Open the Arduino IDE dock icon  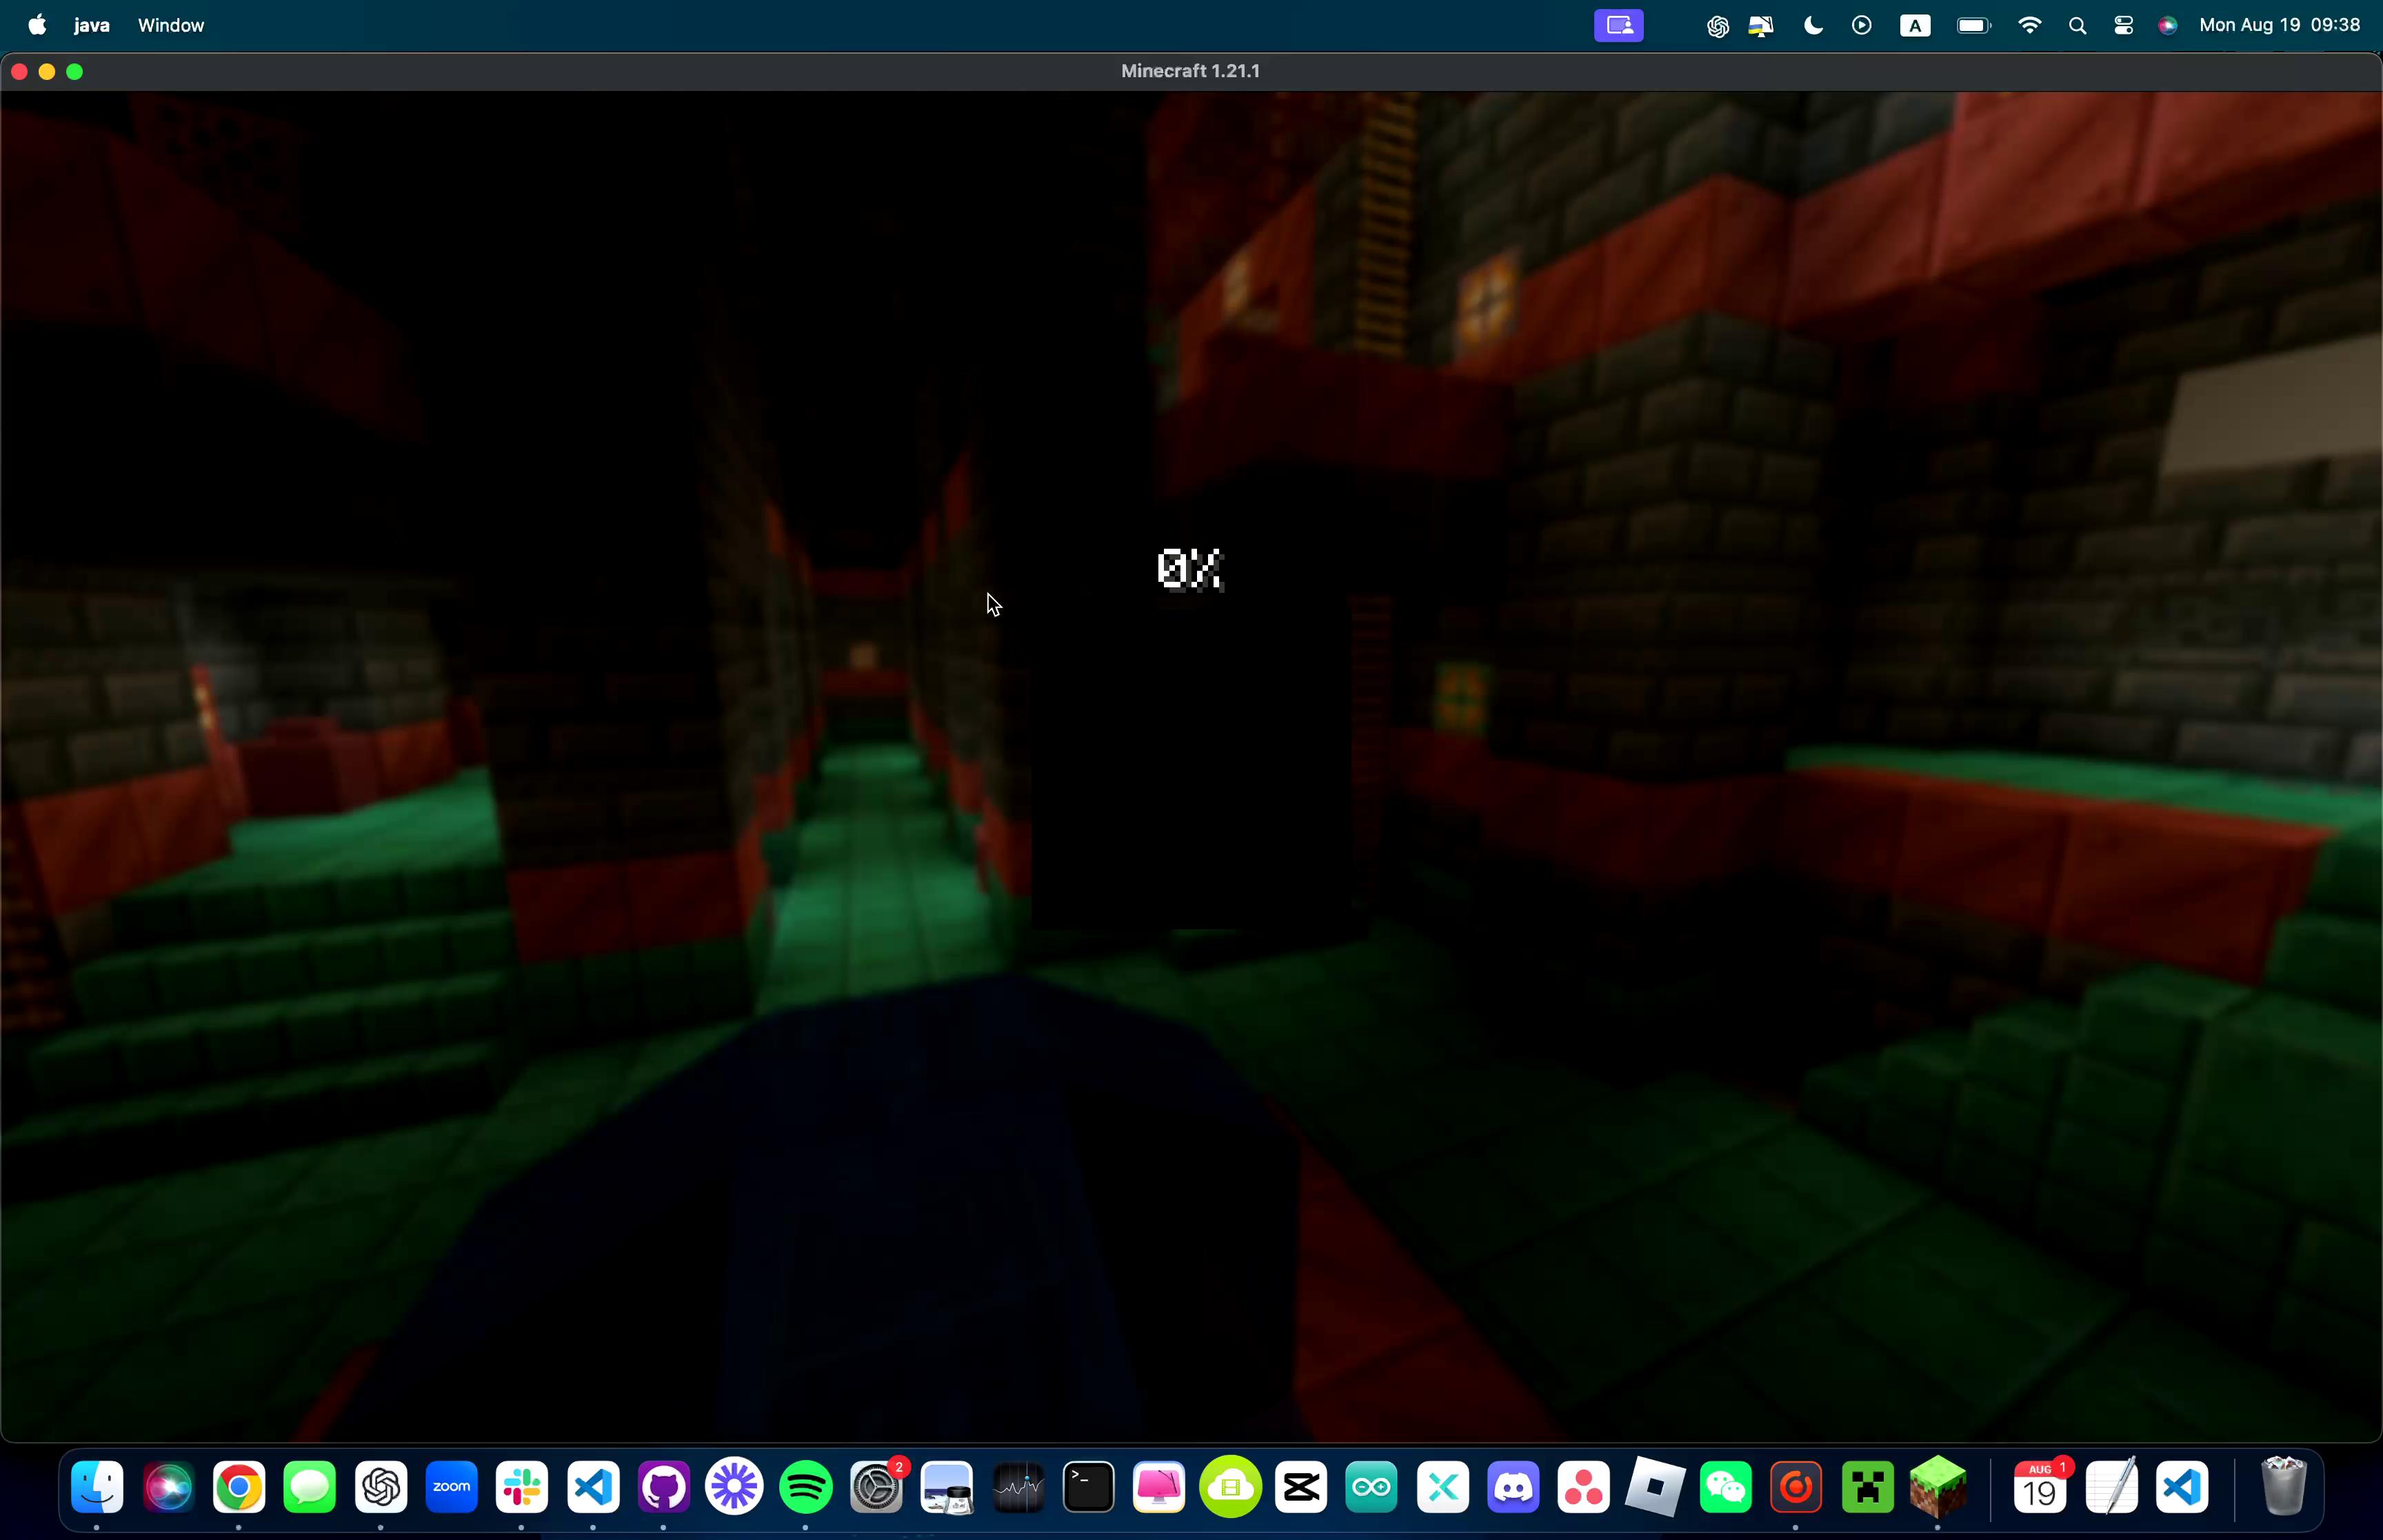[x=1371, y=1487]
